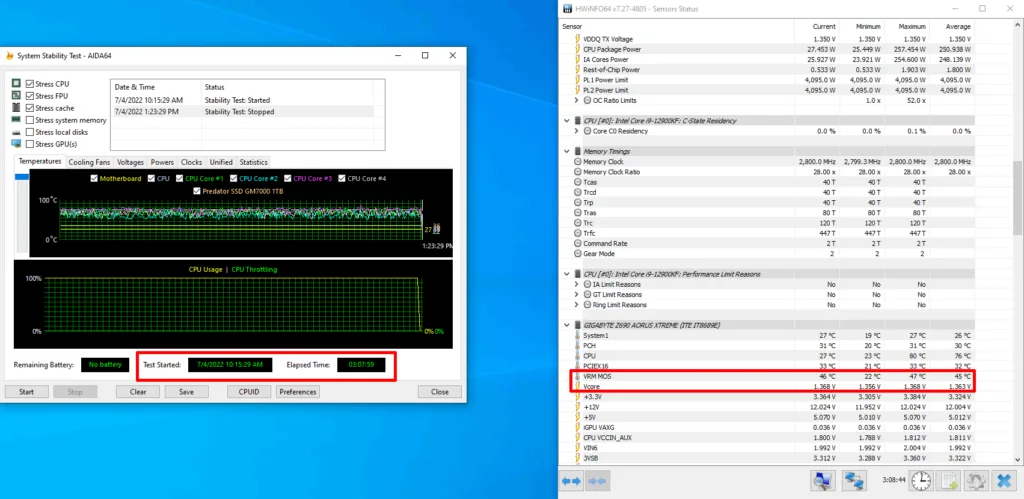Open the monitor magnifier icon in HWiNFO toolbar
Image resolution: width=1024 pixels, height=499 pixels.
(x=823, y=481)
